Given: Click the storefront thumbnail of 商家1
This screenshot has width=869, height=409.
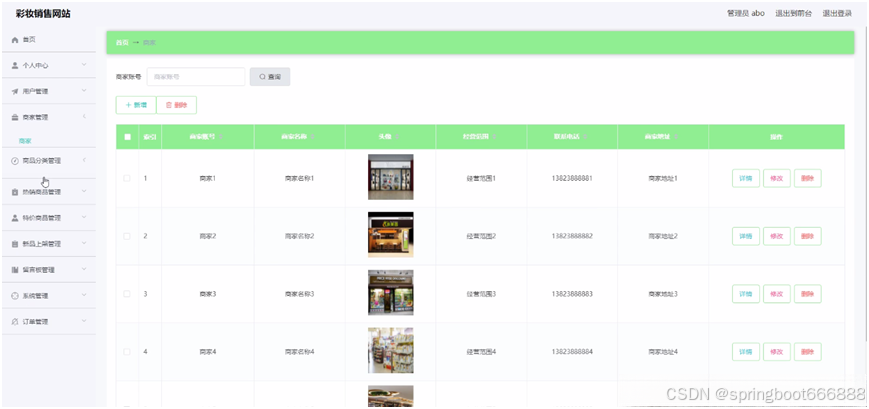Looking at the screenshot, I should tap(391, 177).
